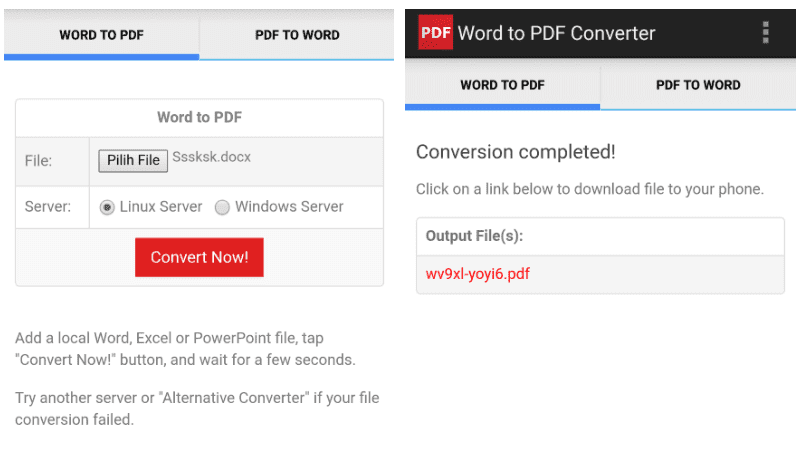Open the three-dot overflow menu
This screenshot has width=800, height=464.
765,32
